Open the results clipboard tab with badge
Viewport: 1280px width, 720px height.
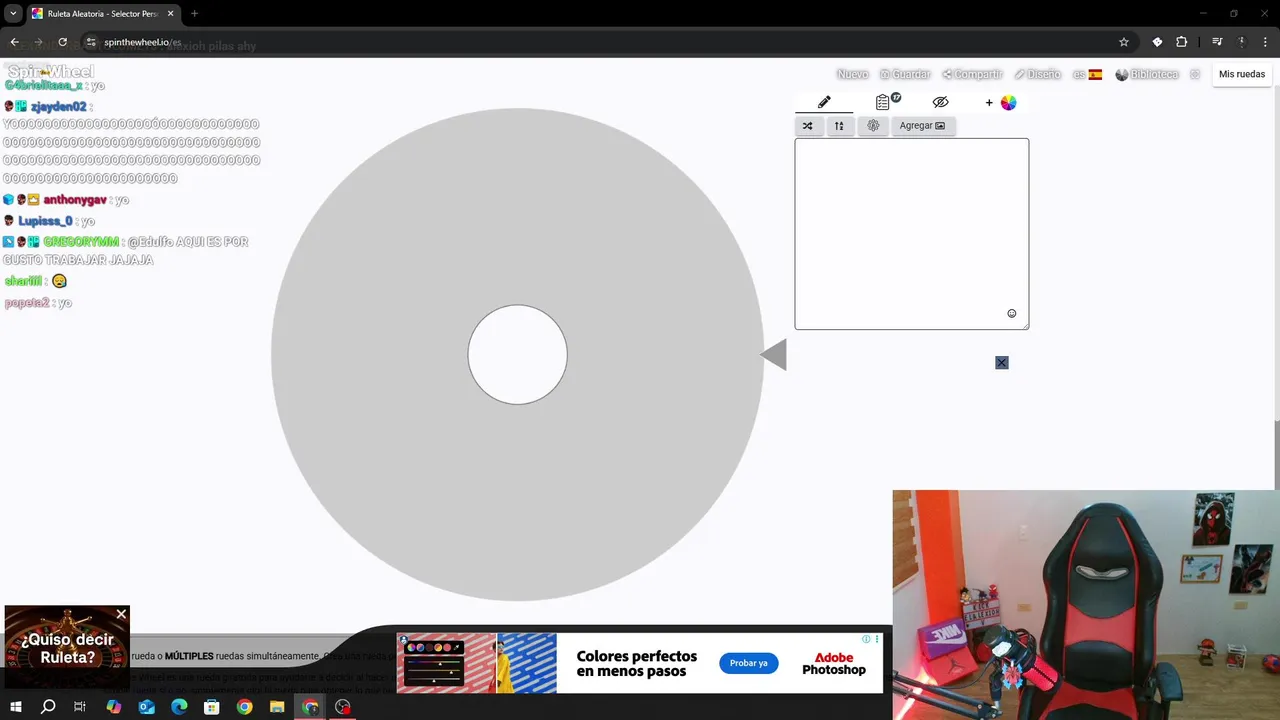(x=887, y=101)
